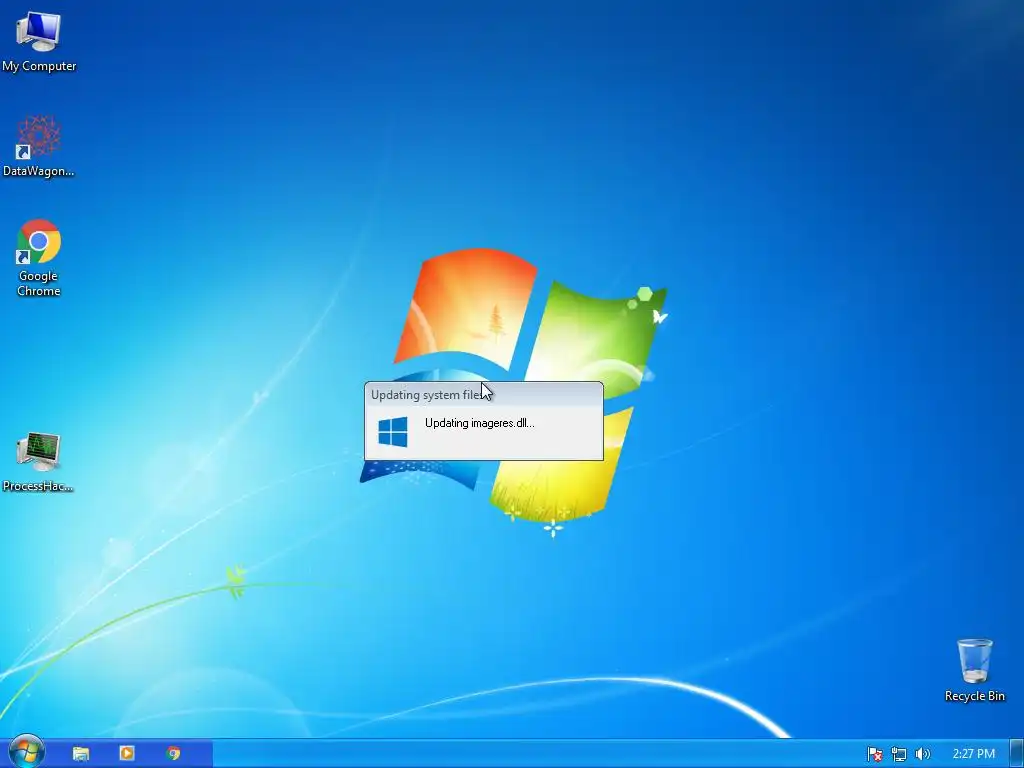Open the Windows Start orb
This screenshot has width=1024, height=768.
27,752
